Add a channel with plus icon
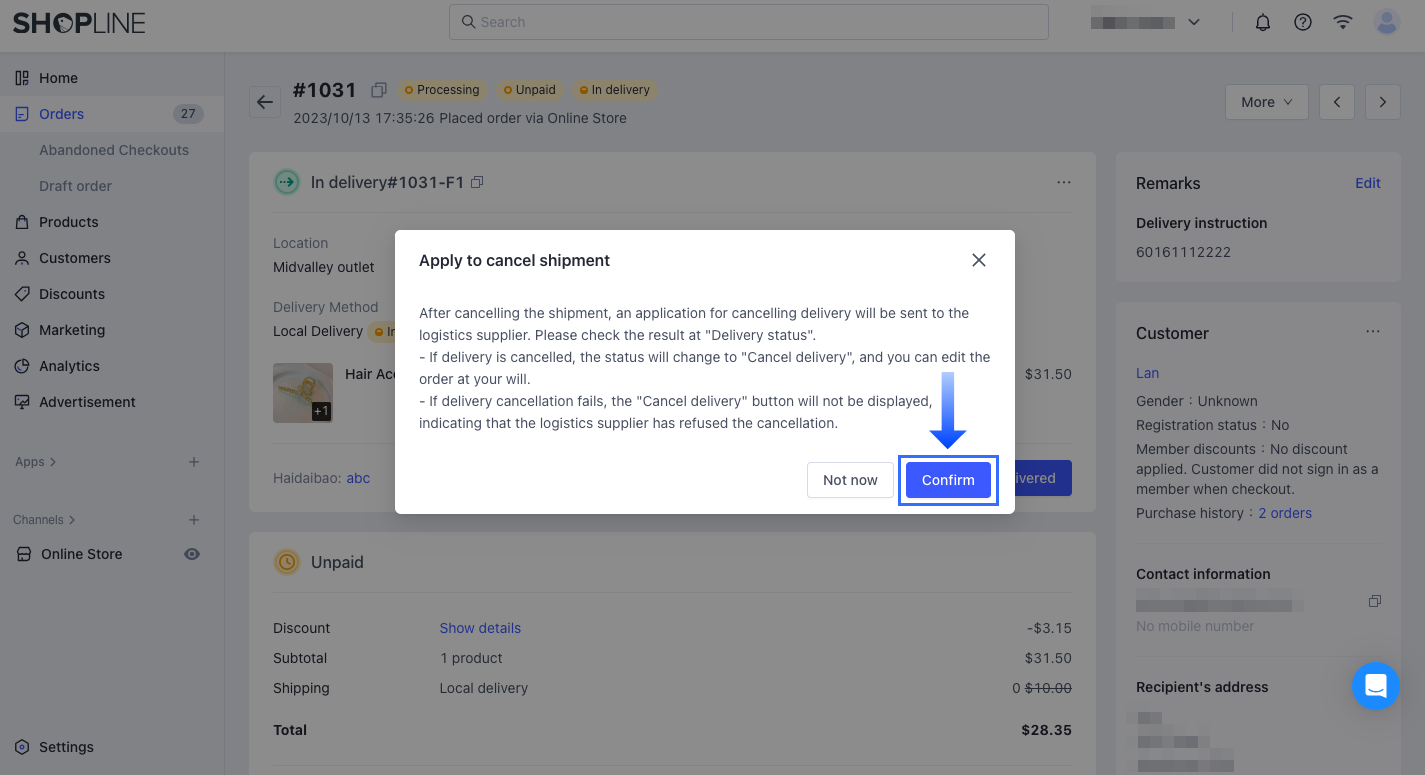1425x775 pixels. (194, 520)
